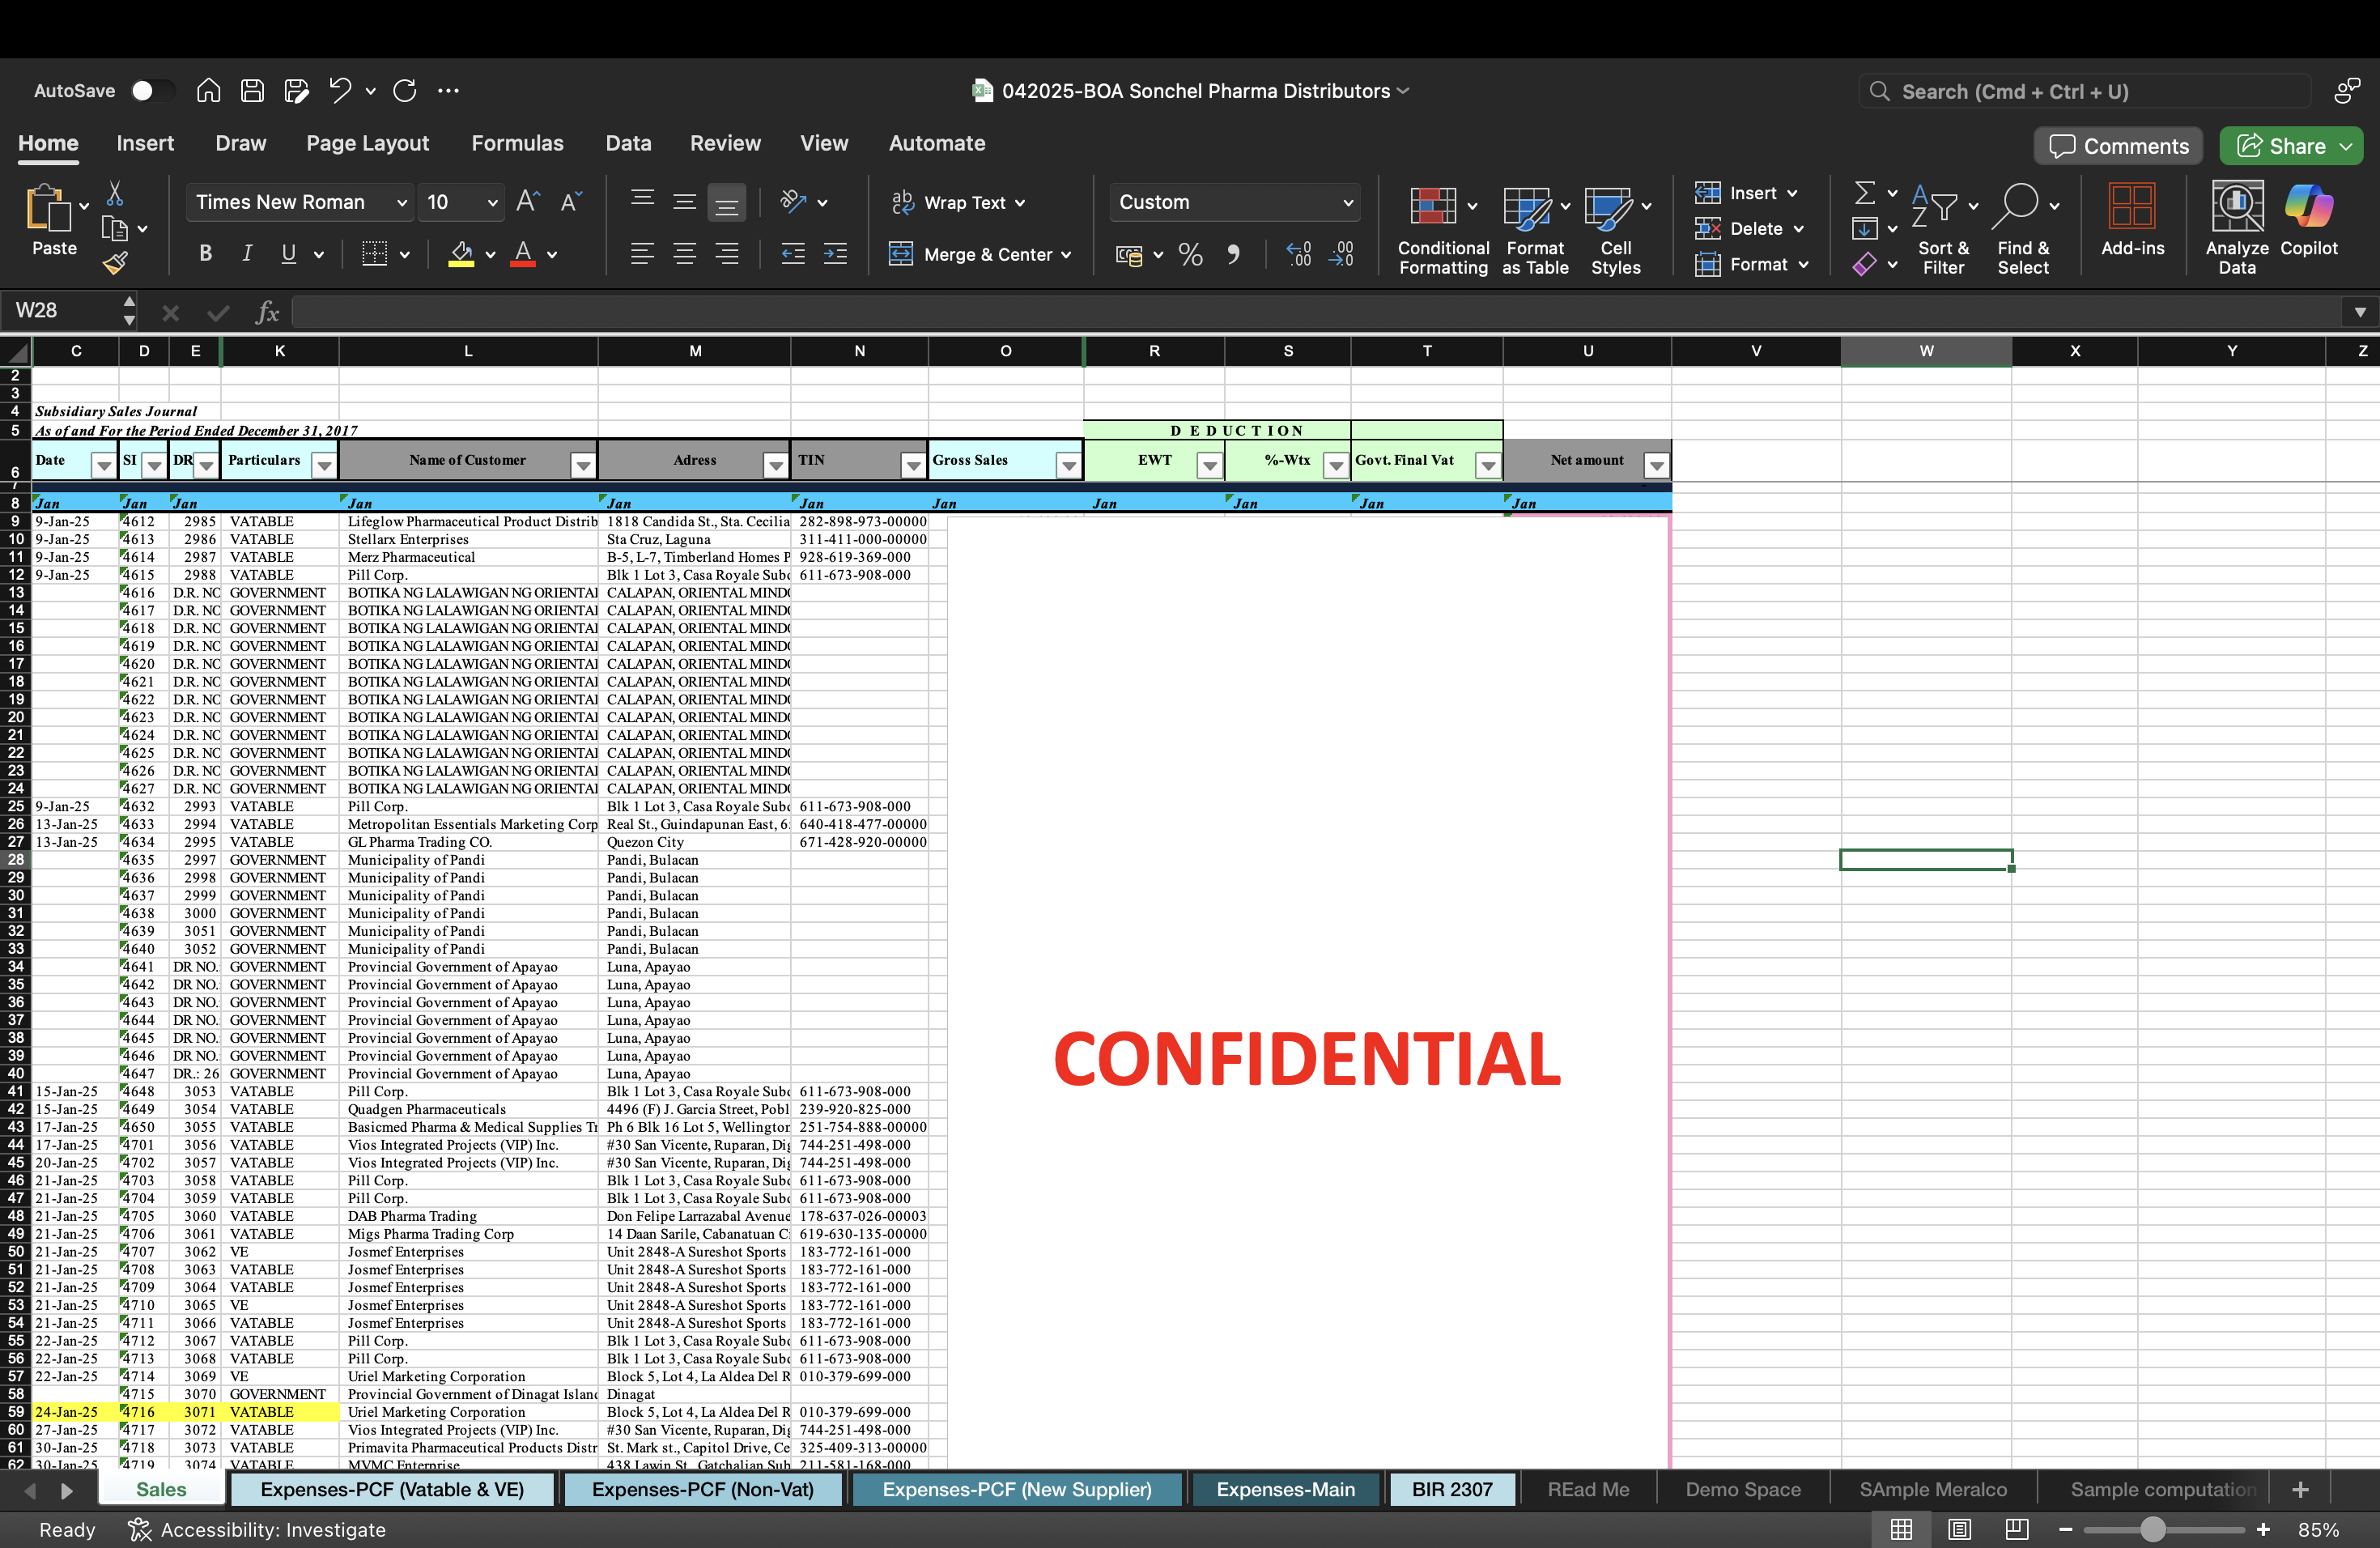Expand the Merge & Center options arrow
Viewport: 2380px width, 1548px height.
1067,255
